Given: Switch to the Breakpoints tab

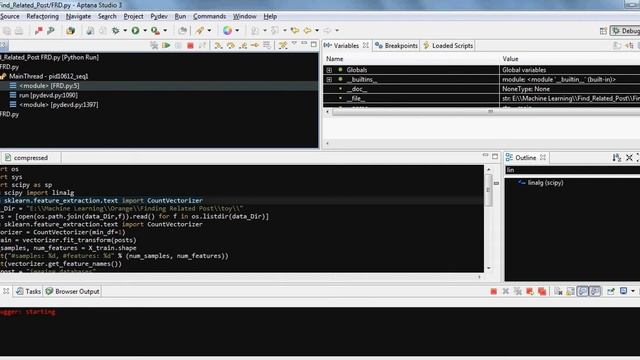Looking at the screenshot, I should pyautogui.click(x=396, y=46).
